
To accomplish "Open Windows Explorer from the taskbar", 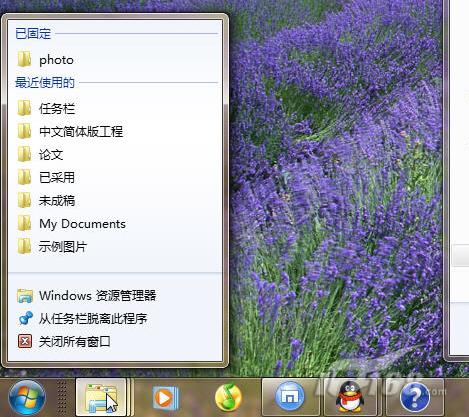I will pyautogui.click(x=101, y=397).
